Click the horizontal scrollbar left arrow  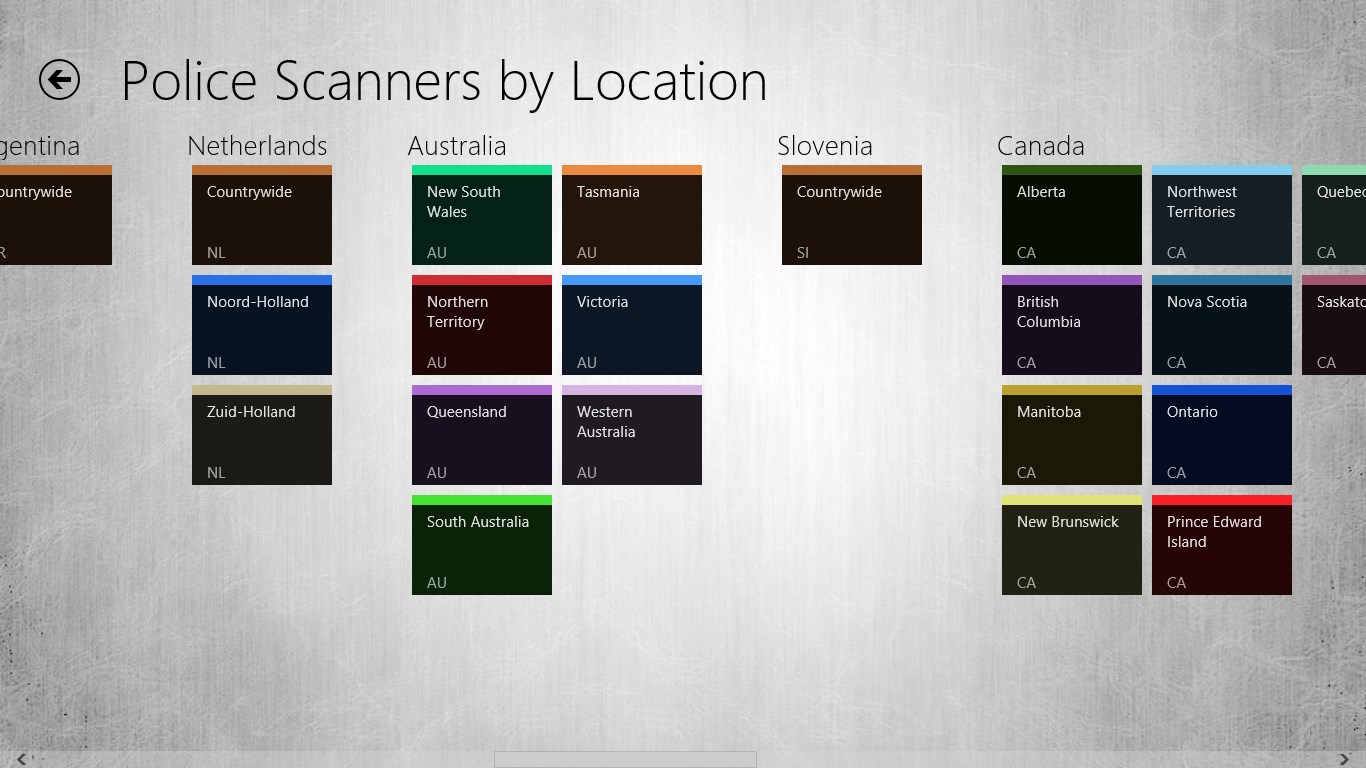pos(21,760)
